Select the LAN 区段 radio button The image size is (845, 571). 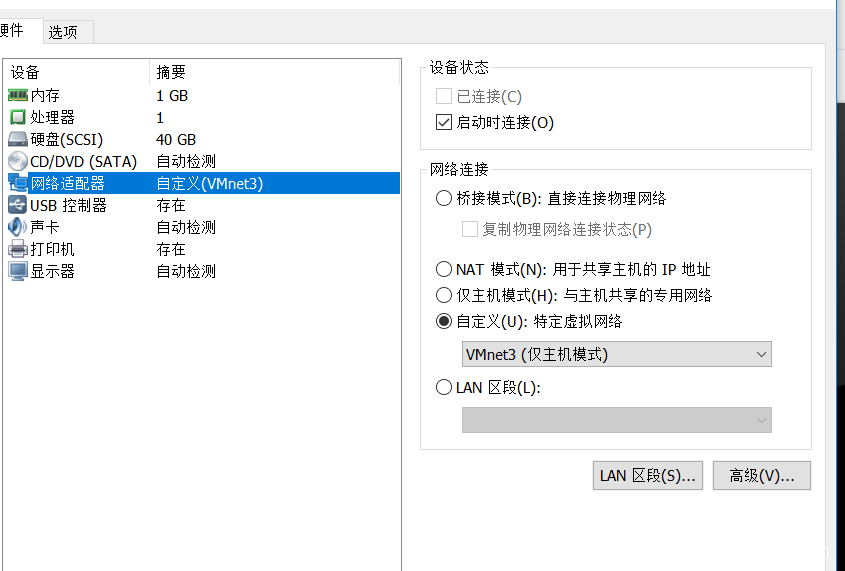[445, 388]
